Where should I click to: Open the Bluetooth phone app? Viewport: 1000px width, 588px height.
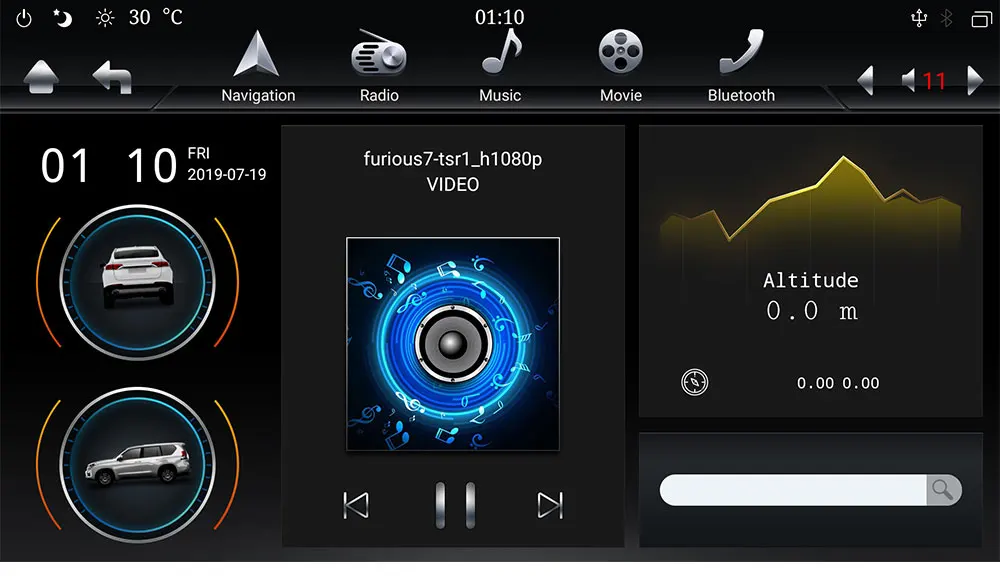(741, 67)
